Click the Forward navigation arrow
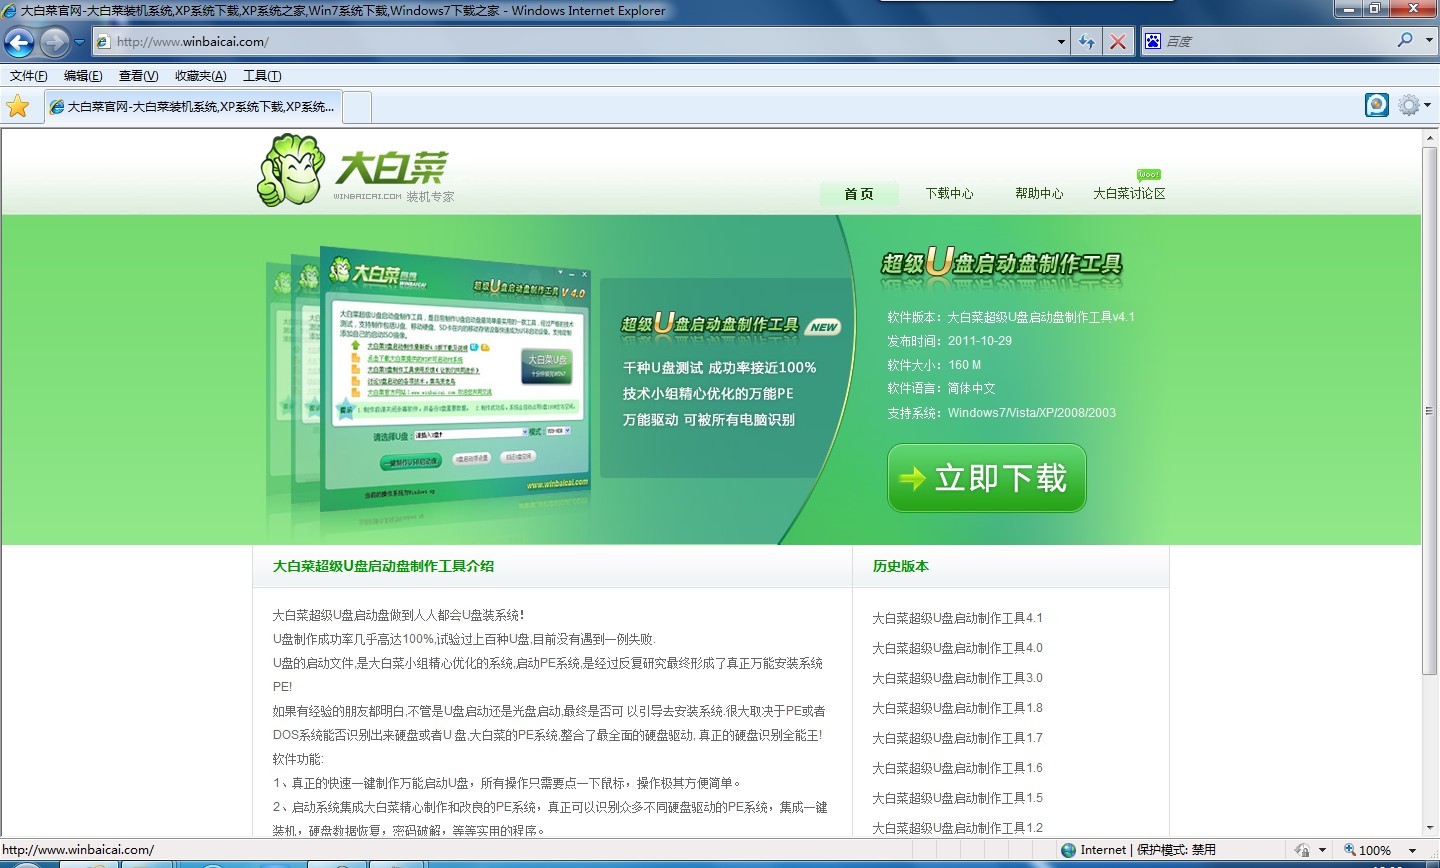Screen dimensions: 1440x868 coord(54,42)
